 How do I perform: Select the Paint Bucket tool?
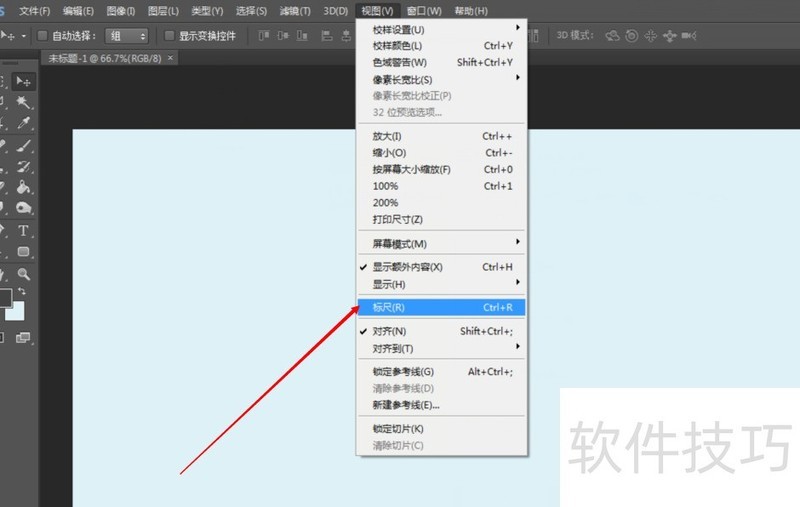[23, 187]
